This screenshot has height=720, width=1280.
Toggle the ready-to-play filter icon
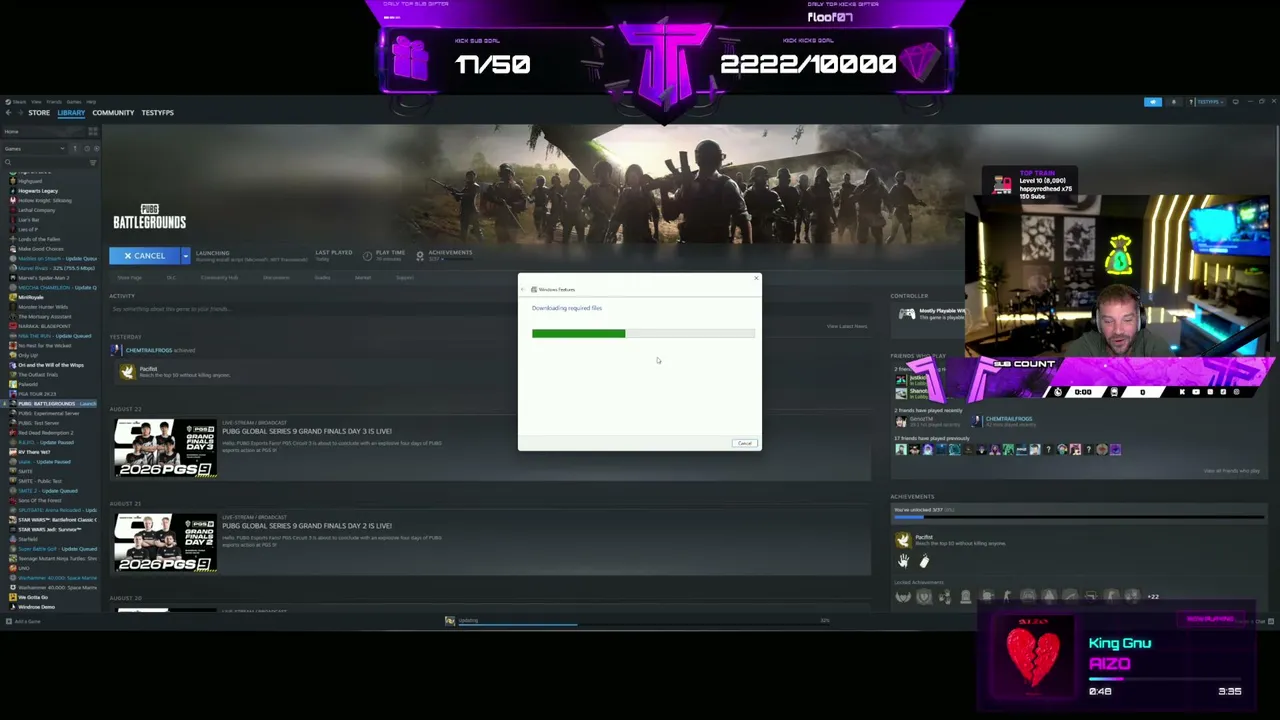[96, 149]
